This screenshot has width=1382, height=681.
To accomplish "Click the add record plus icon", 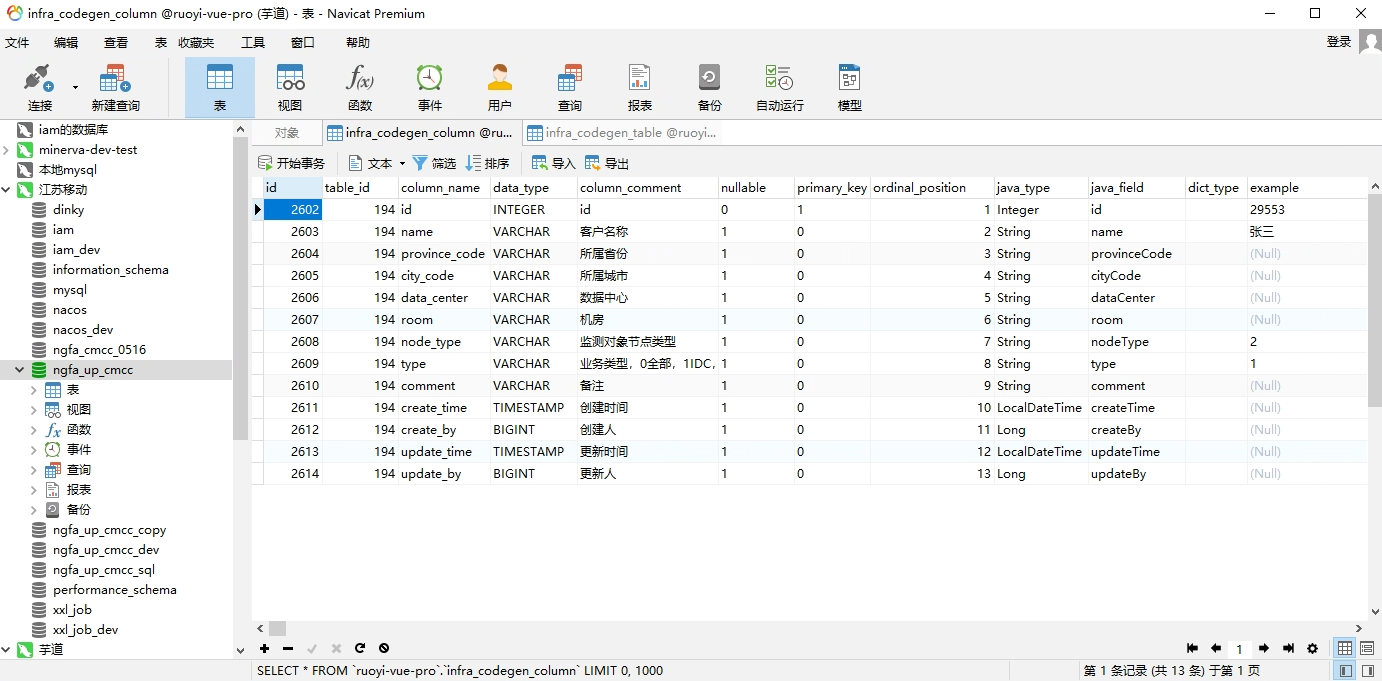I will coord(265,648).
